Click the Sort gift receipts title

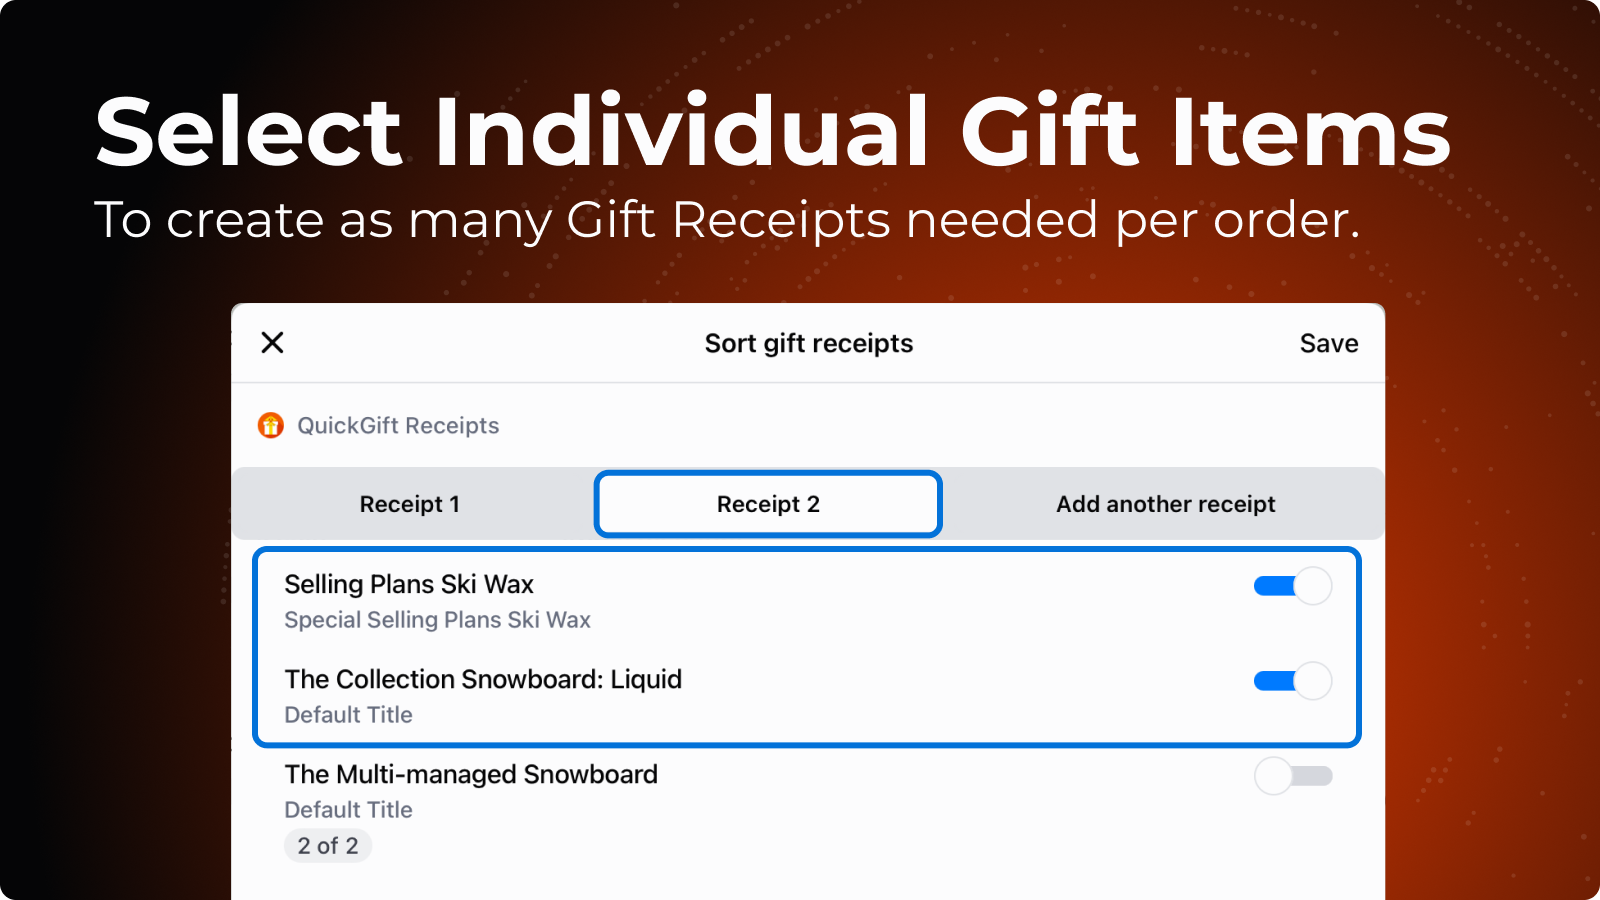click(x=808, y=343)
